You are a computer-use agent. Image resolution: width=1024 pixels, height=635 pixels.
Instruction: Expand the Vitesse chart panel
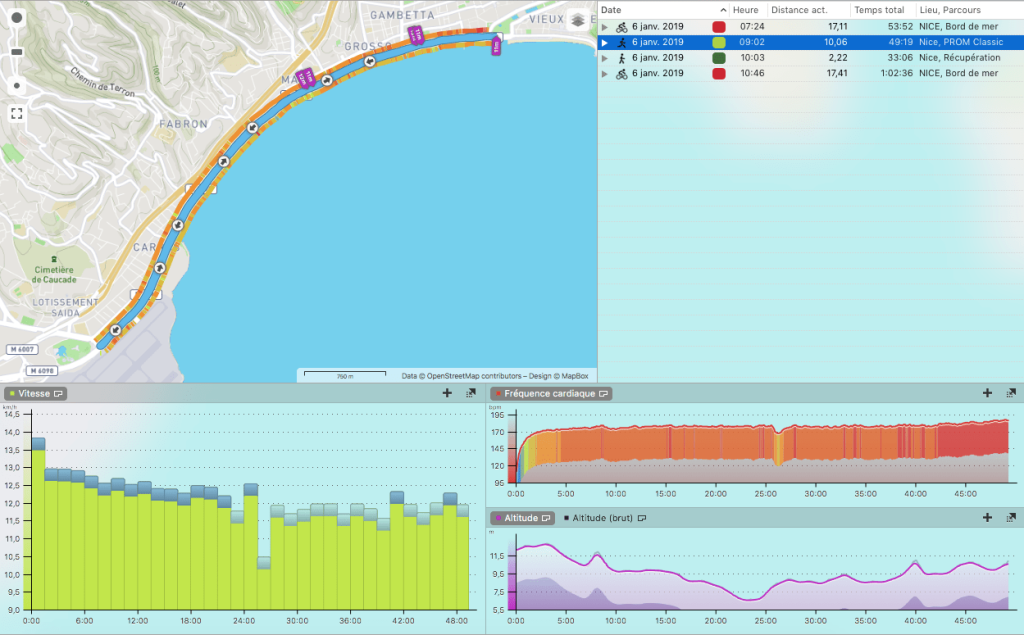pyautogui.click(x=471, y=393)
